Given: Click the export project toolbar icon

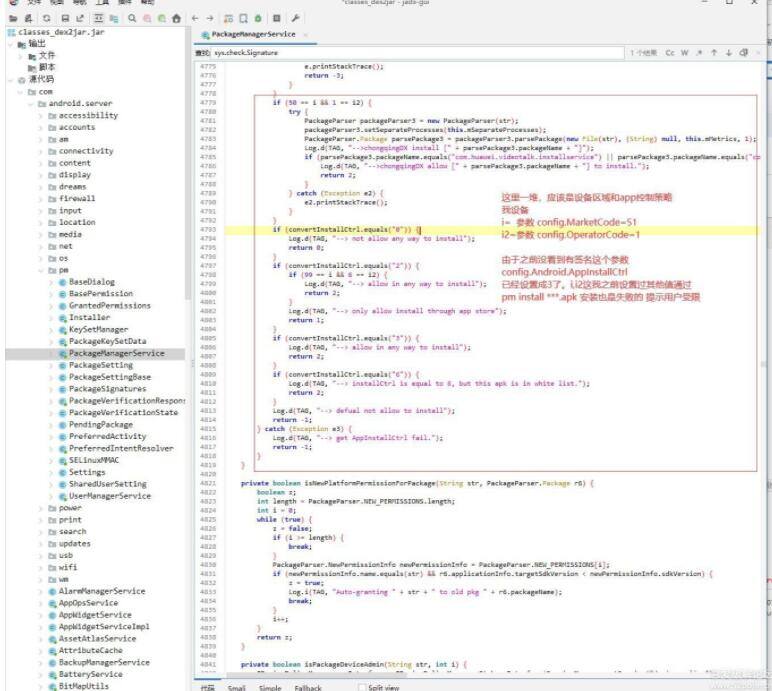Looking at the screenshot, I should pos(80,19).
